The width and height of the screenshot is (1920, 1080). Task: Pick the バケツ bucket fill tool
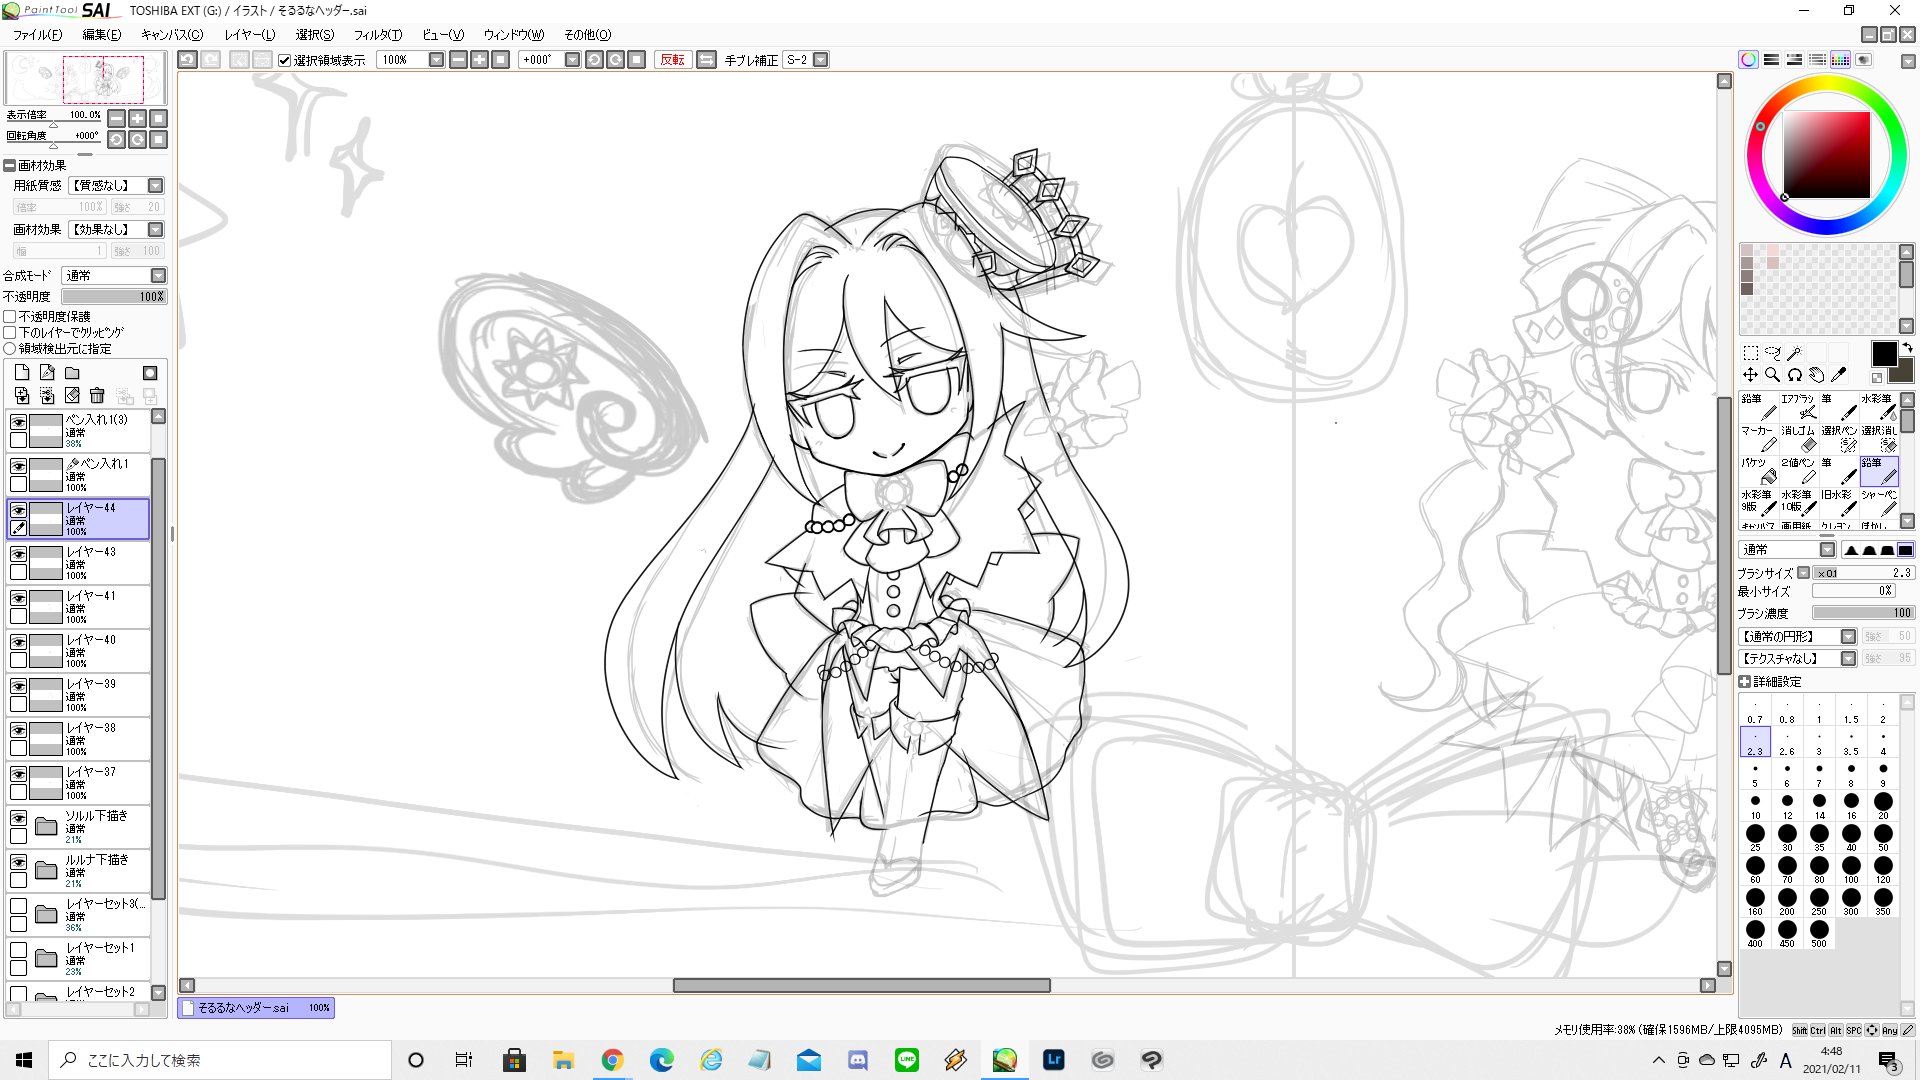[1759, 471]
